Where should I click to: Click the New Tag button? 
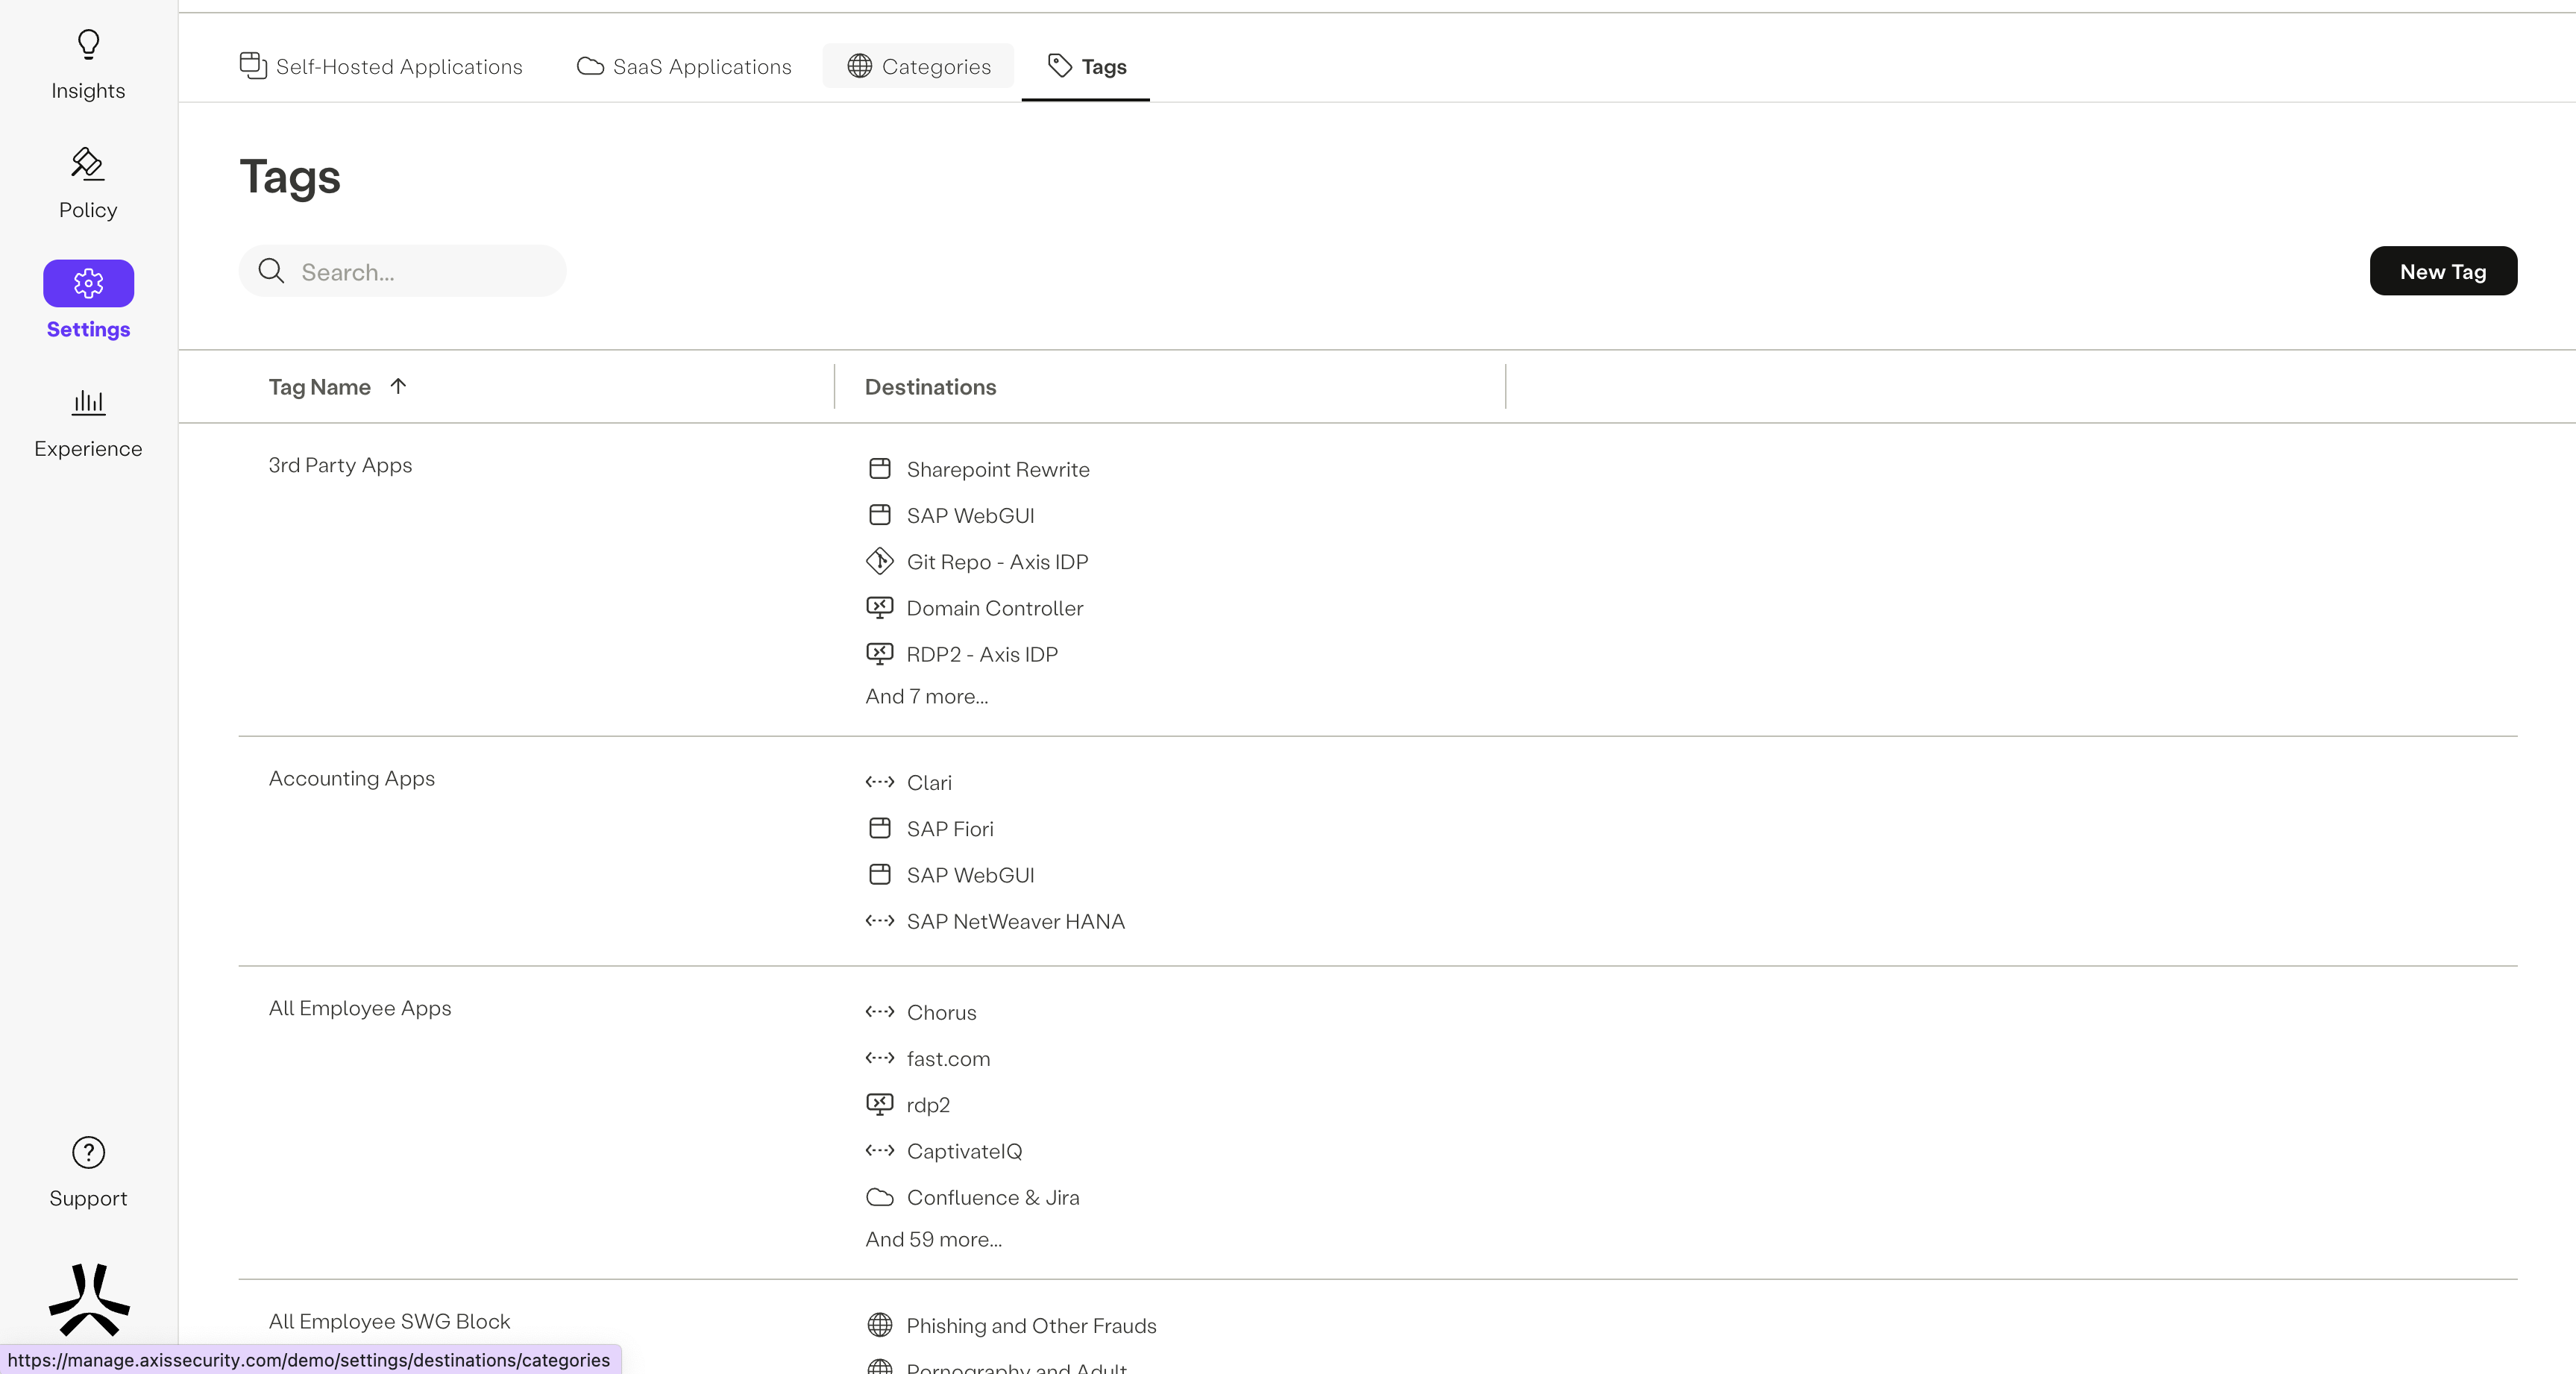pos(2442,271)
